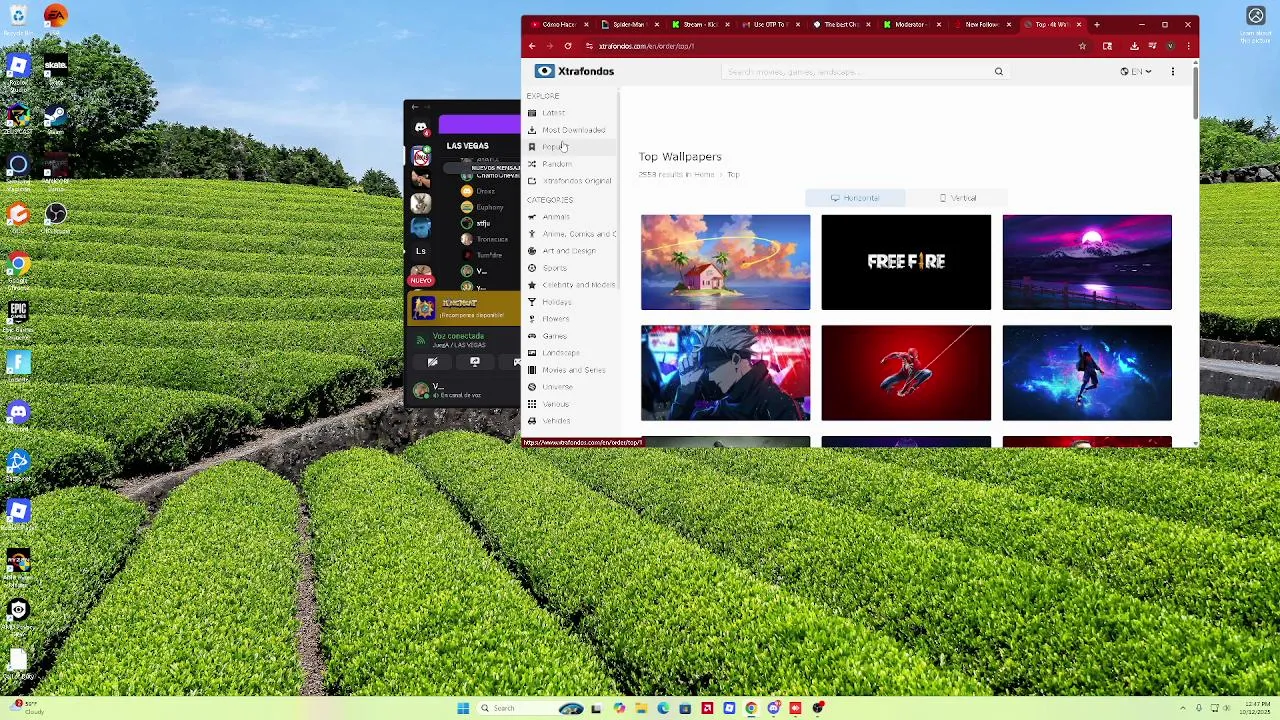Open the Discord desktop shortcut
This screenshot has width=1280, height=720.
coord(18,415)
